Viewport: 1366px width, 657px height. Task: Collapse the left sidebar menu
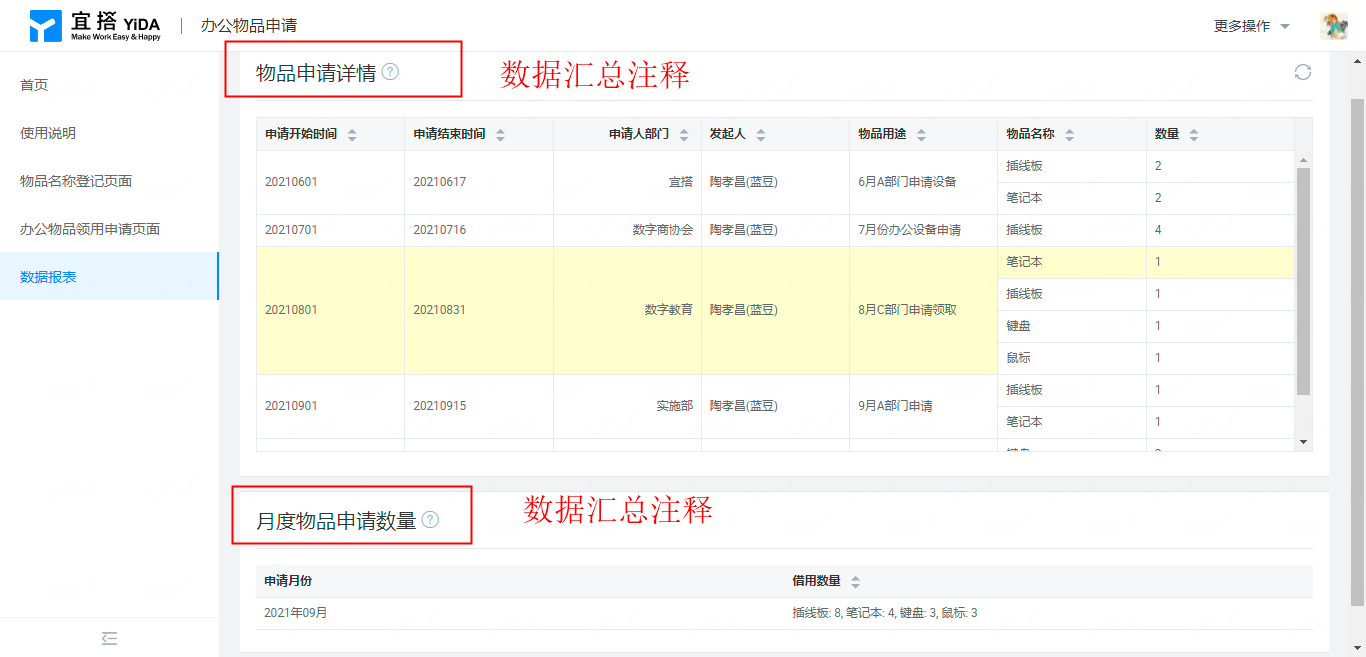pyautogui.click(x=110, y=637)
